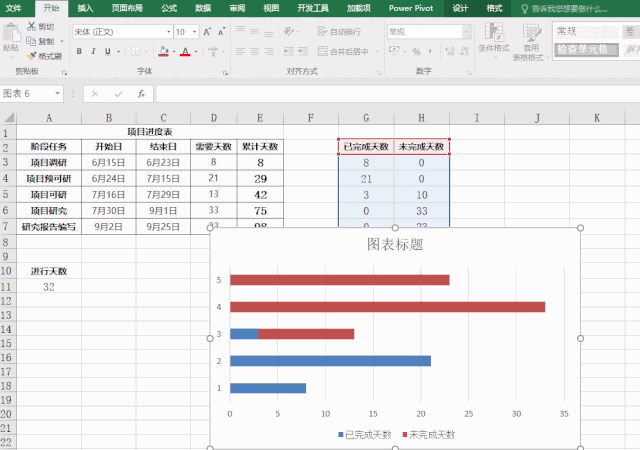The image size is (640, 450).
Task: Click the middle align icon
Action: [x=255, y=31]
